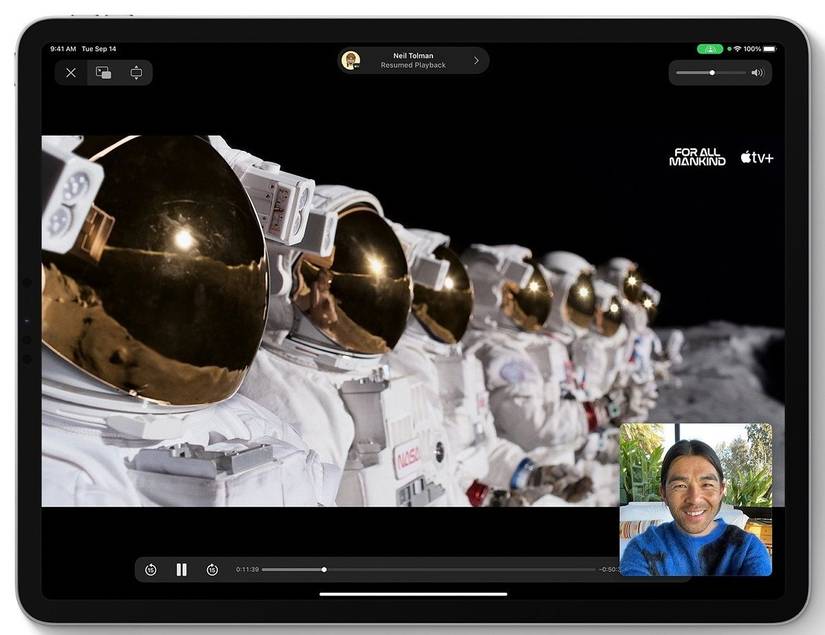Skip forward 15 seconds

[x=212, y=570]
